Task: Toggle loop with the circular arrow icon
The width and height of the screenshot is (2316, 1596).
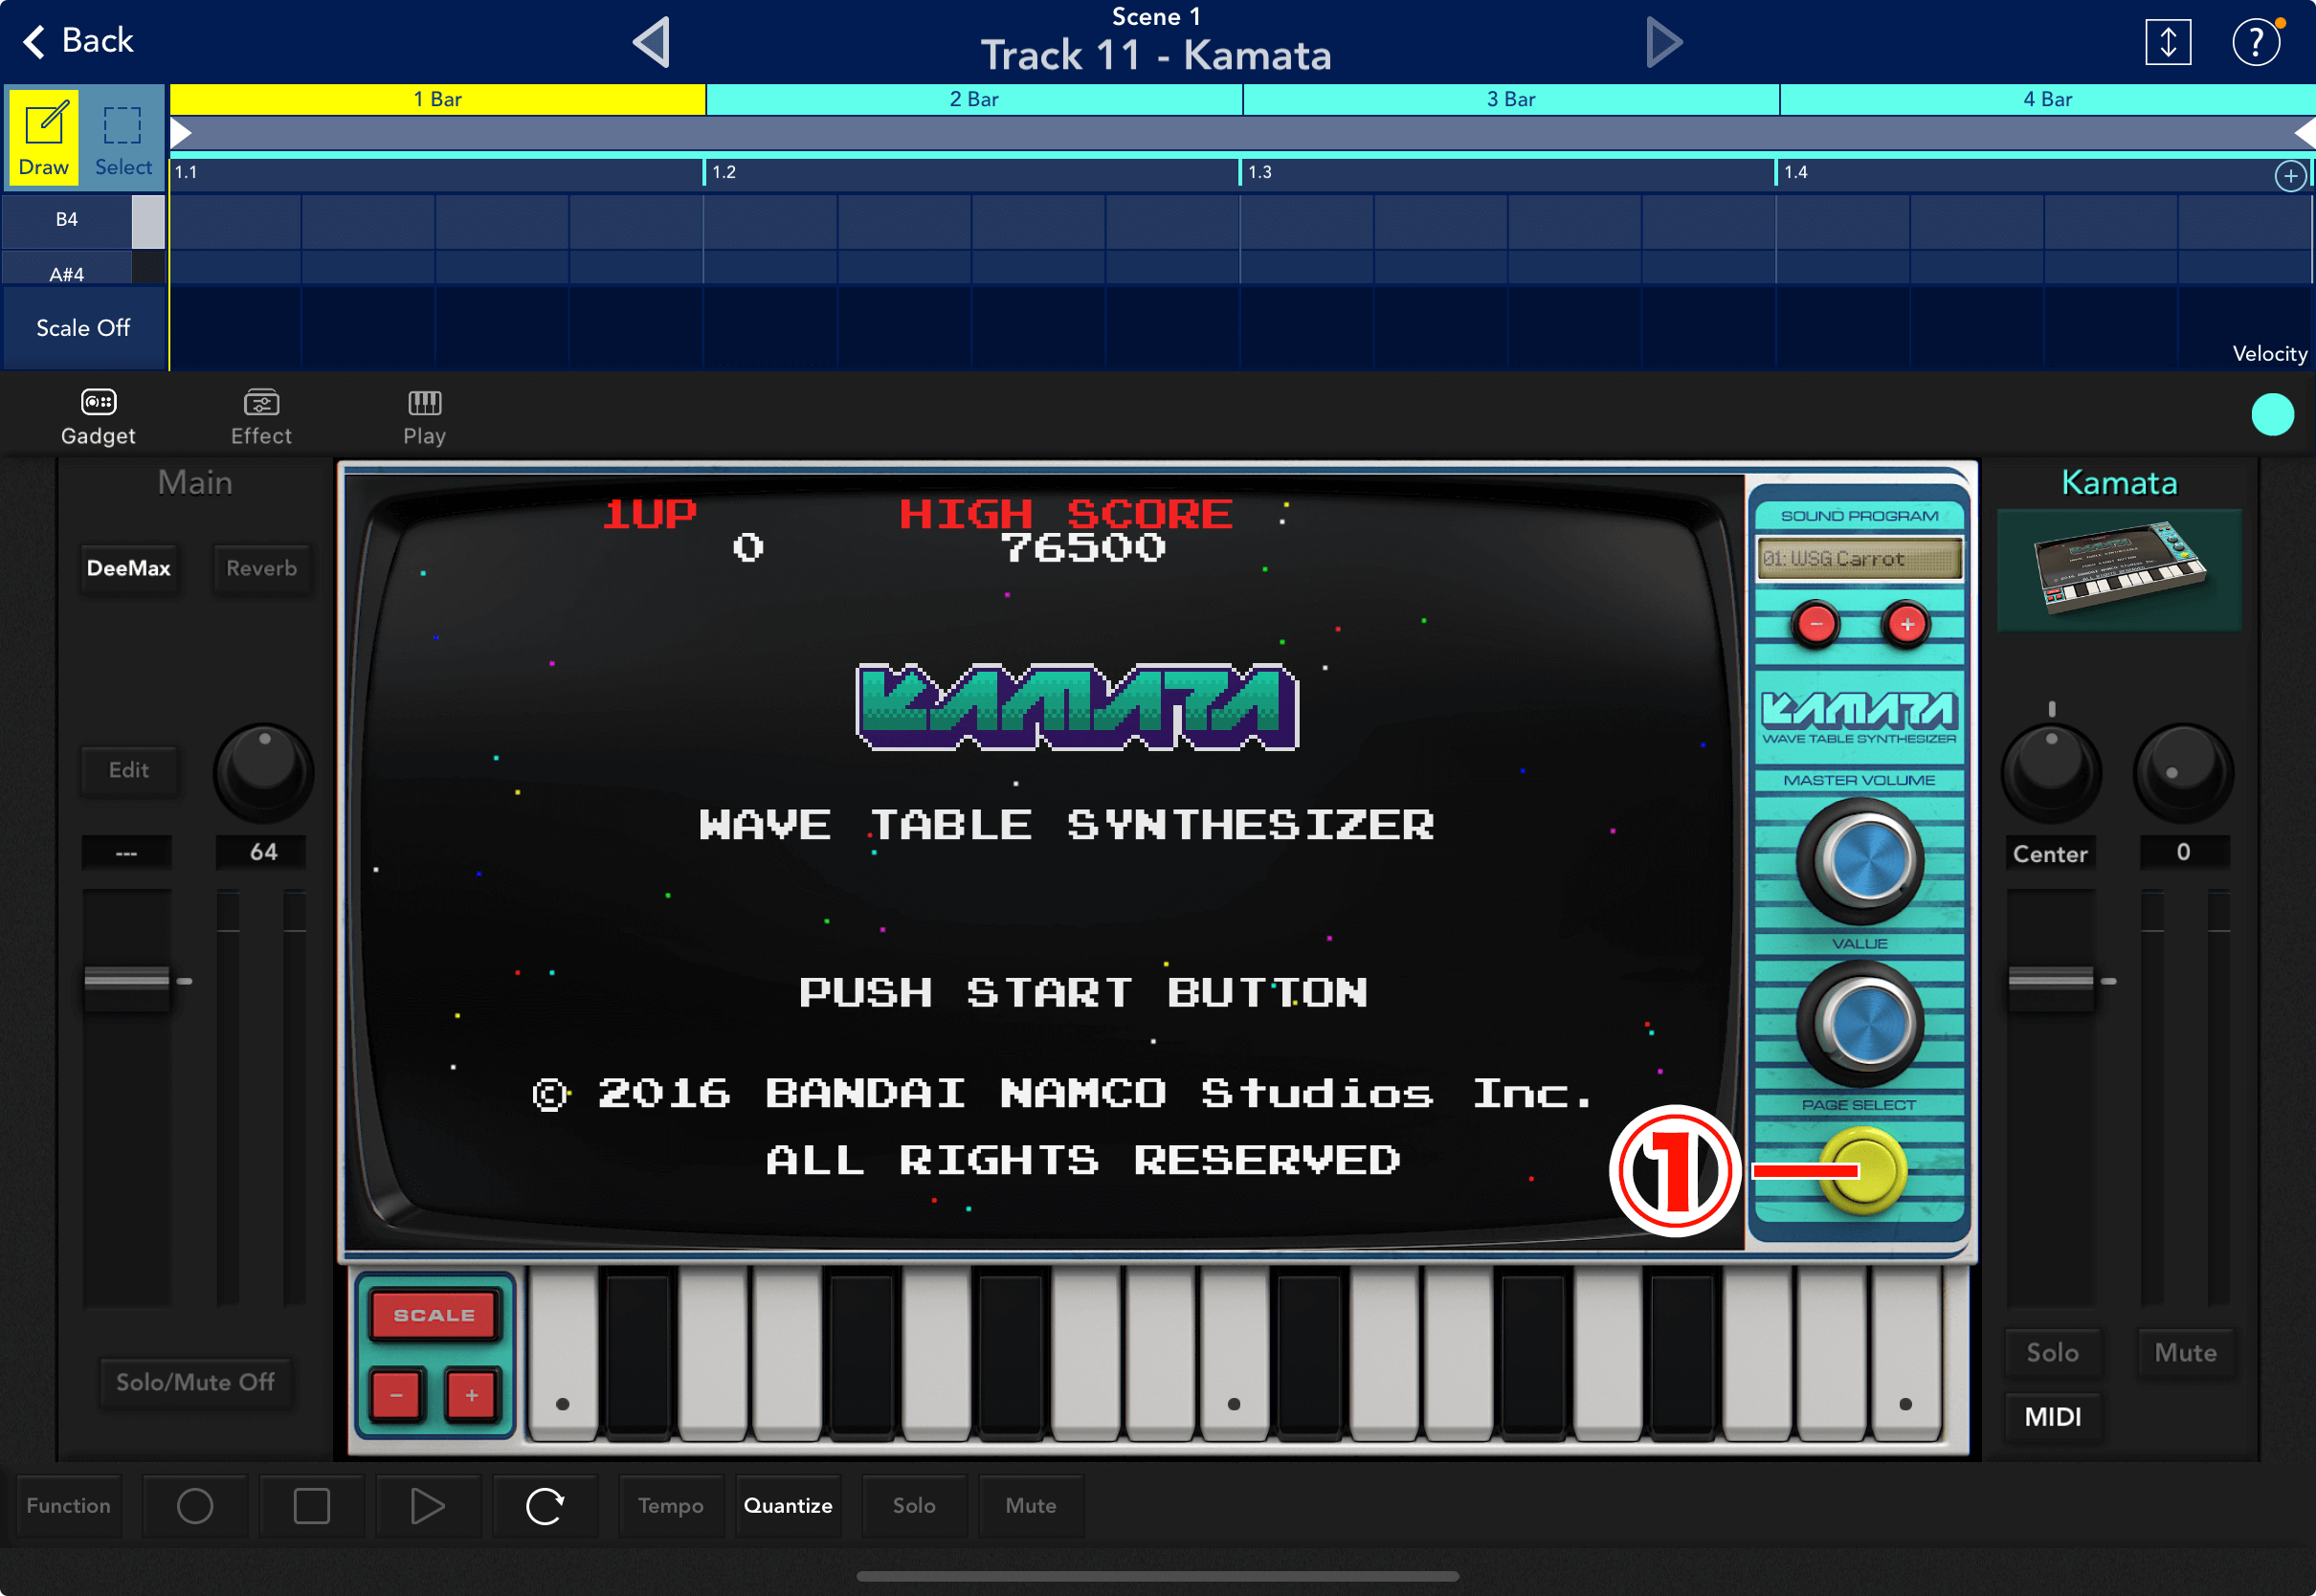Action: 545,1505
